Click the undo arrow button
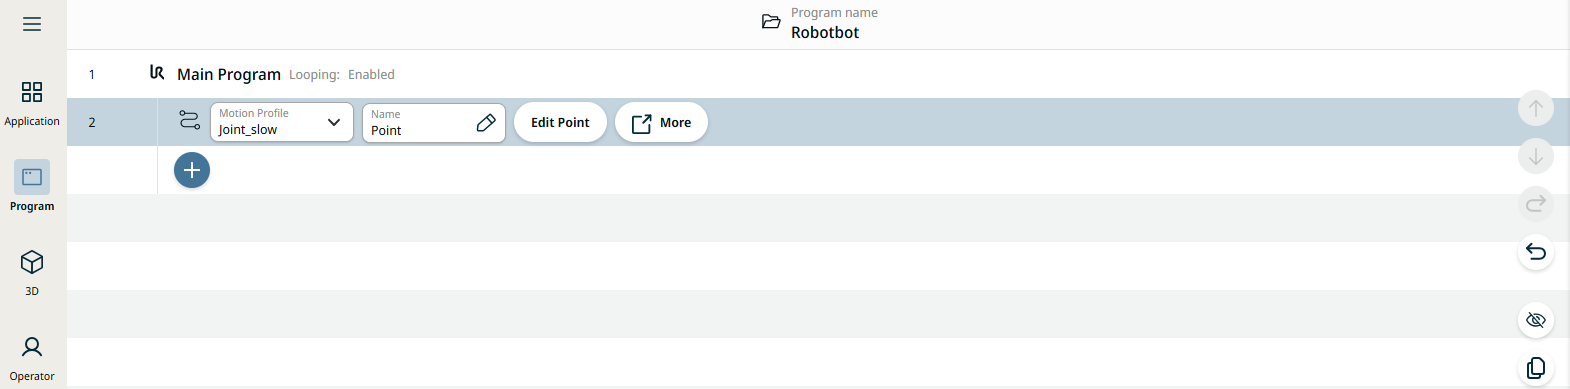 (1536, 252)
